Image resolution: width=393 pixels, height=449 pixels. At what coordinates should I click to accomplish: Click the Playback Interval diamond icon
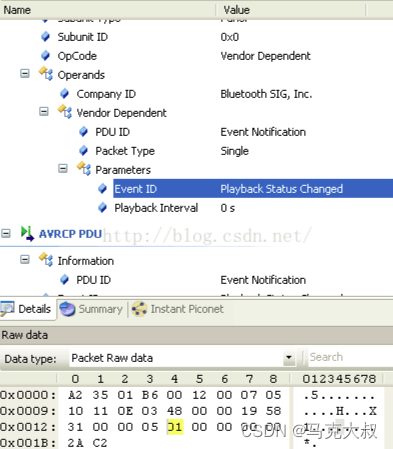click(102, 208)
